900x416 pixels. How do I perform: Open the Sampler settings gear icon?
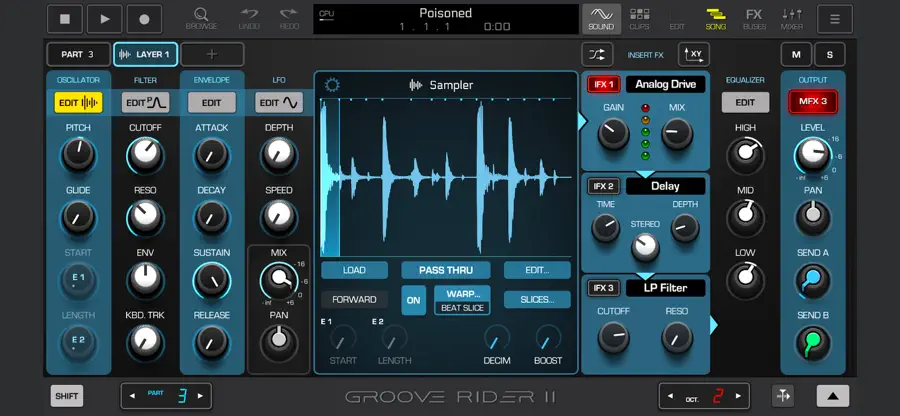click(x=332, y=85)
